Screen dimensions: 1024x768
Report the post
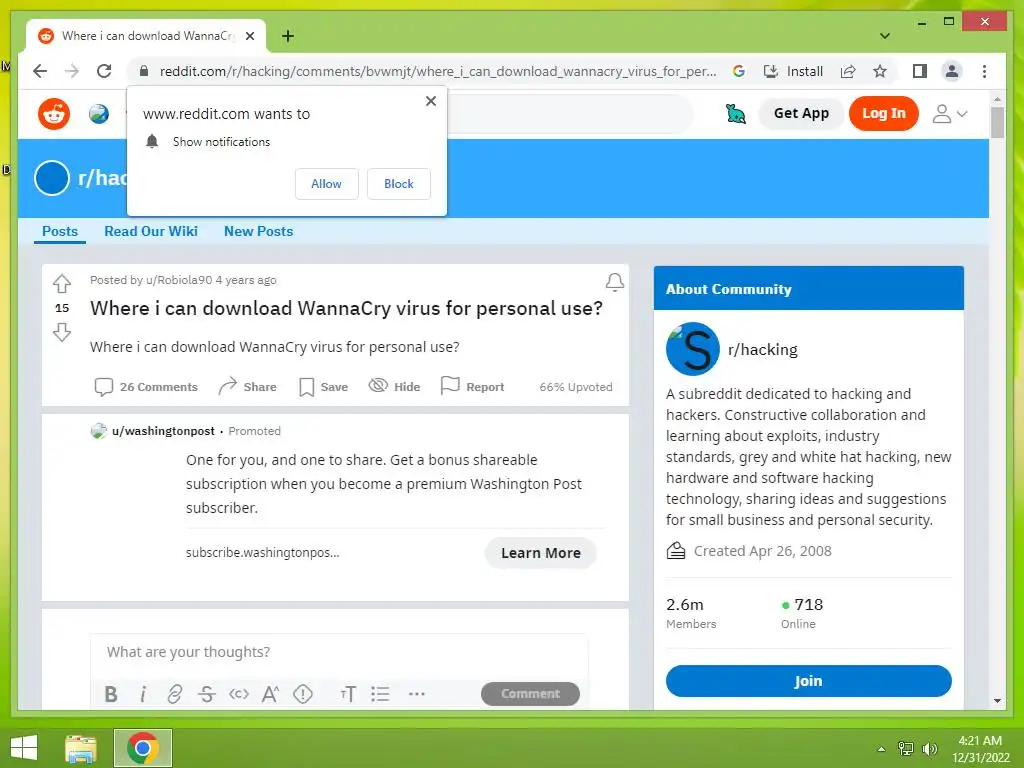472,387
